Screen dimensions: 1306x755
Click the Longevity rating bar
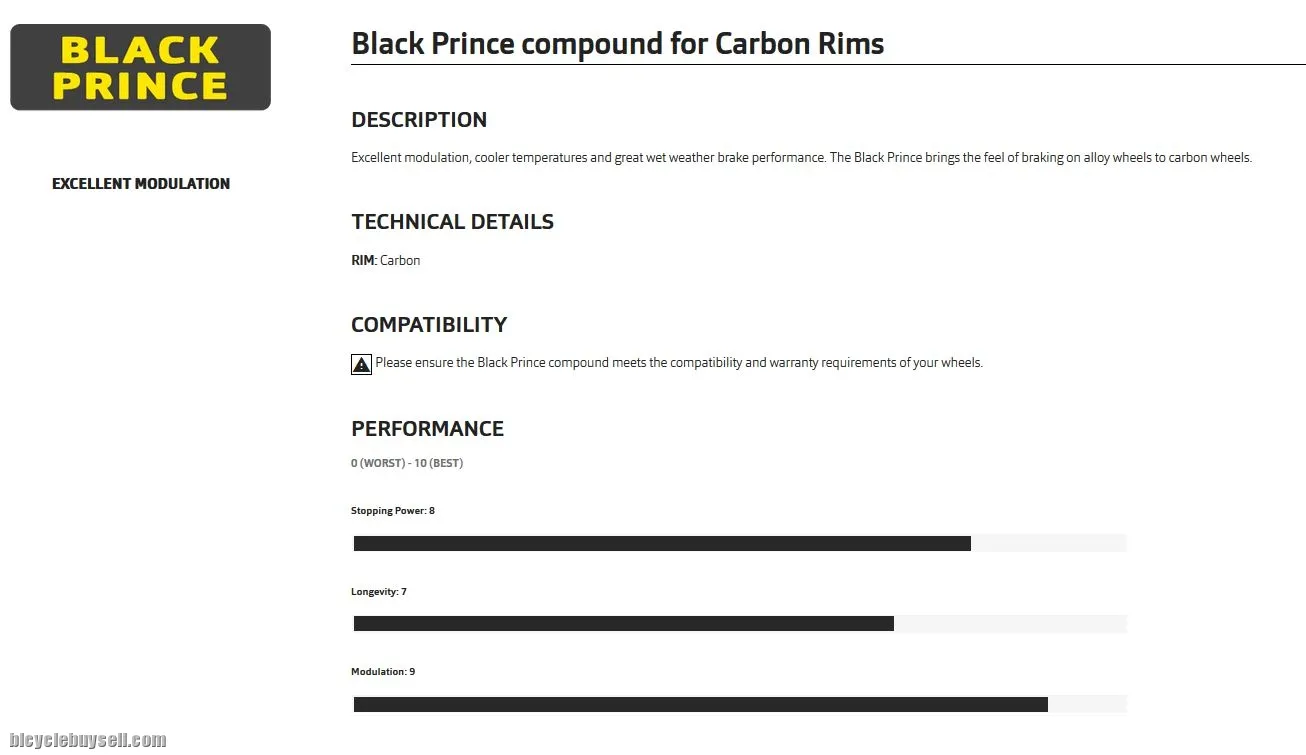pos(623,624)
